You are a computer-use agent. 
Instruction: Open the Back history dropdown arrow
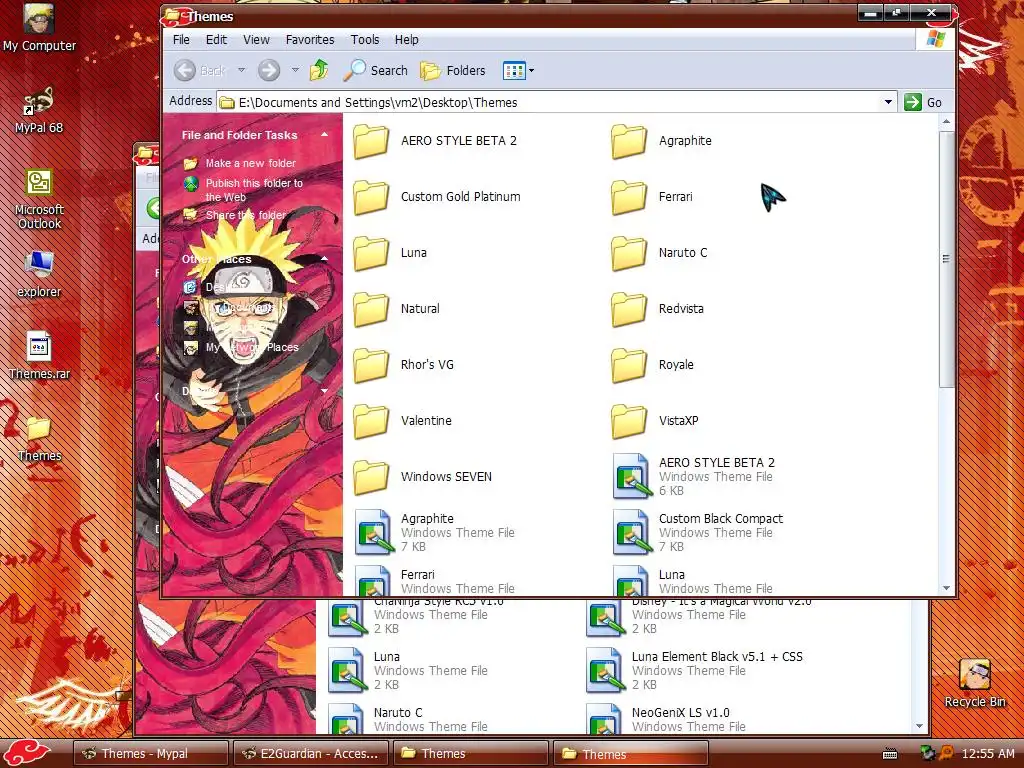pos(241,70)
